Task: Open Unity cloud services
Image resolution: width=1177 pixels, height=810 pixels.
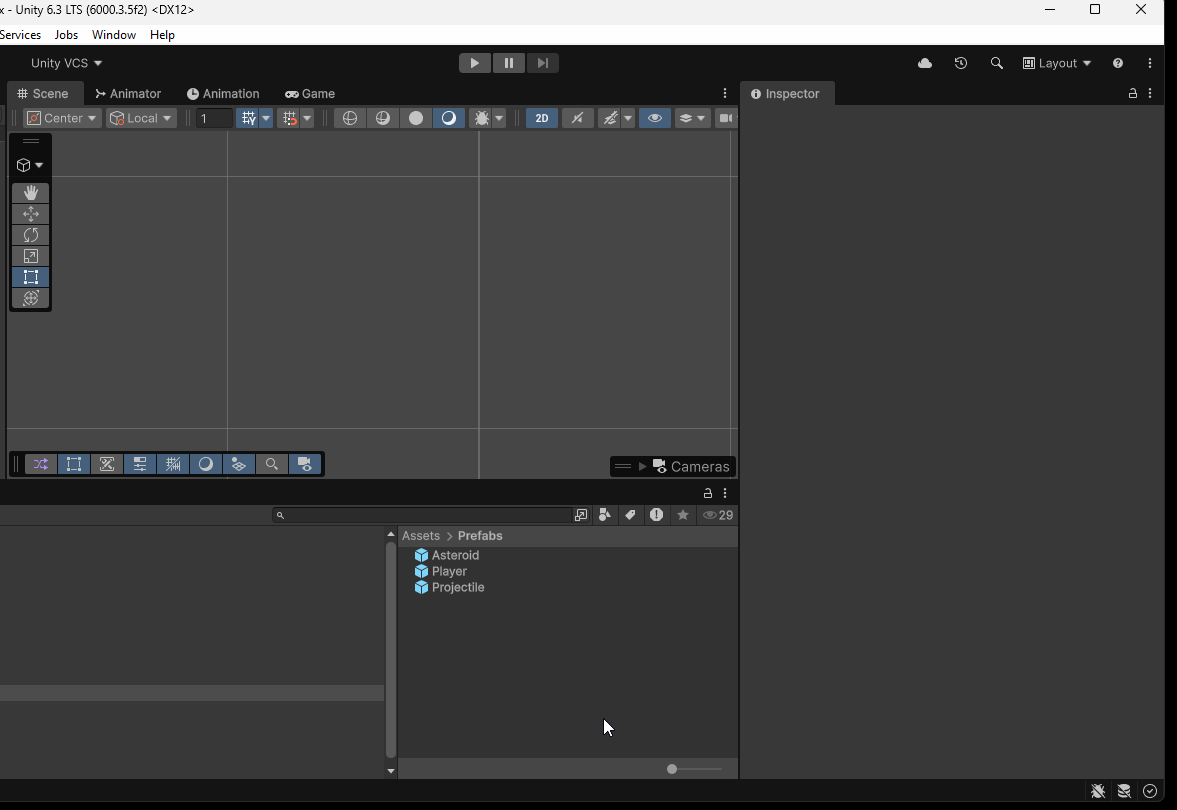Action: (x=925, y=63)
